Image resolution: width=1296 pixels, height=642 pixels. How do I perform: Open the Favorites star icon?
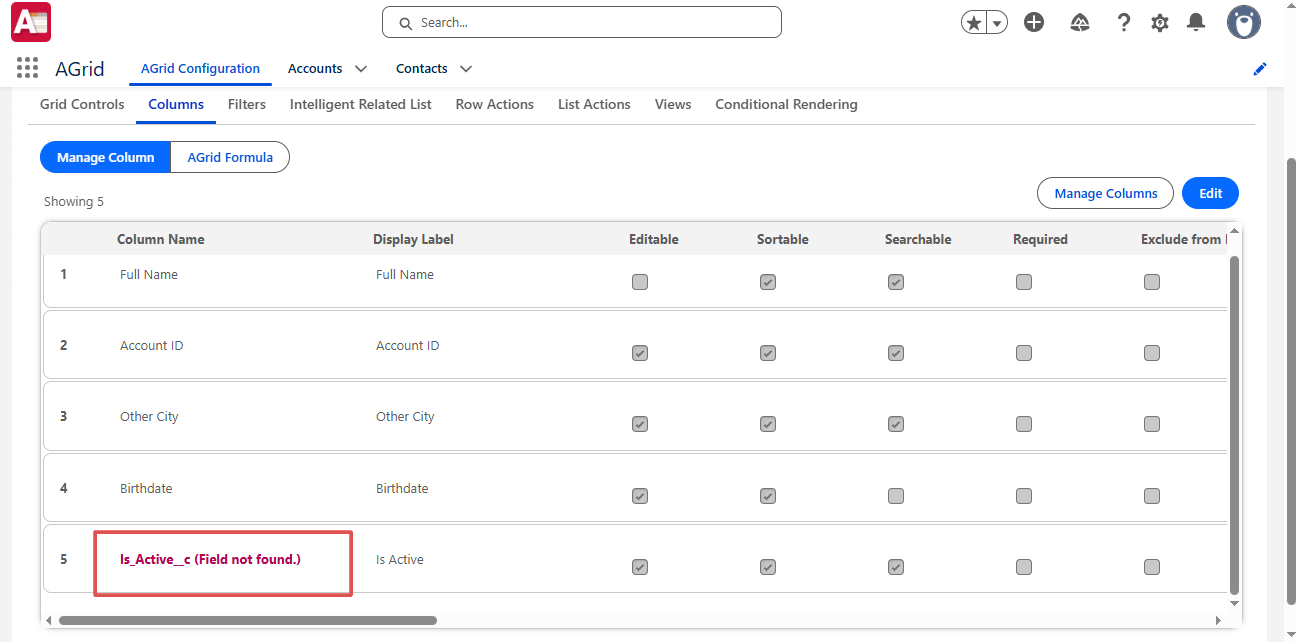click(x=974, y=22)
